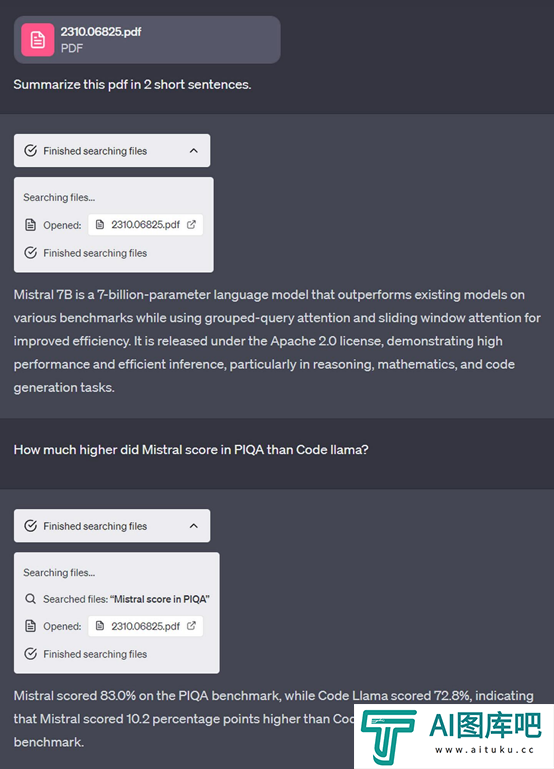Click the magnifier icon beside Searched files

(30, 599)
